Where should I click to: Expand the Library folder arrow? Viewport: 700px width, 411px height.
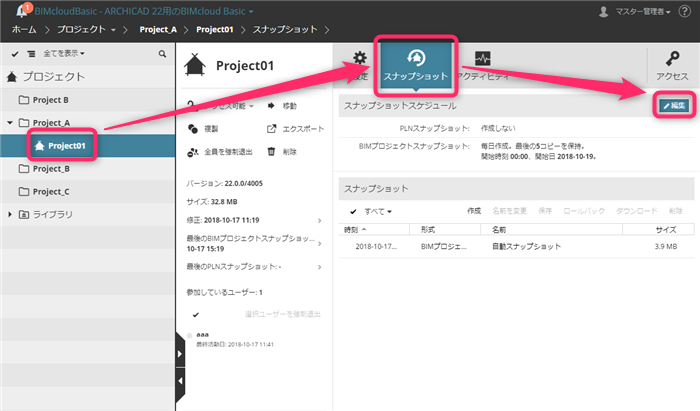click(10, 214)
